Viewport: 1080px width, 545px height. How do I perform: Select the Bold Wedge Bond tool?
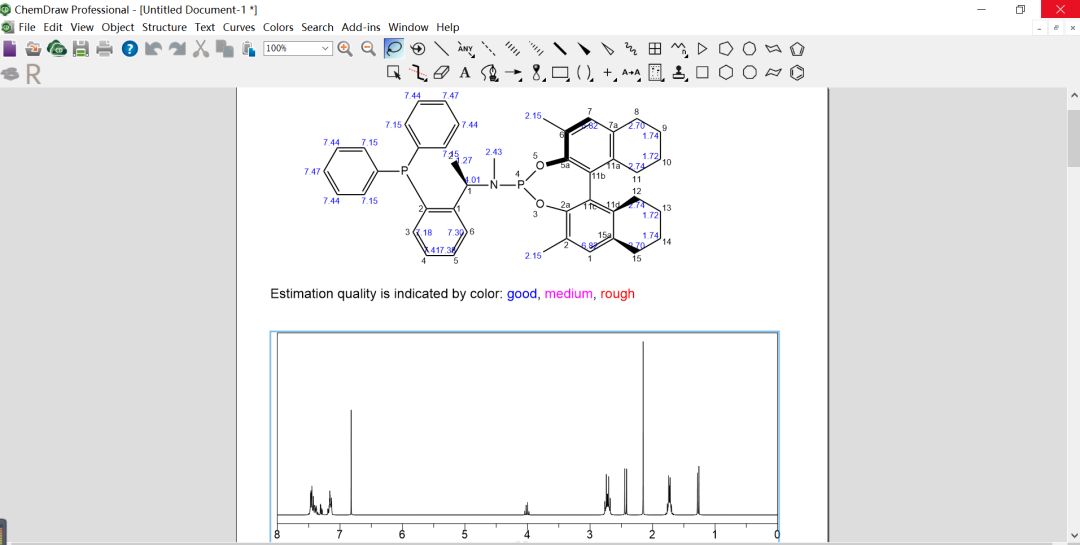tap(583, 49)
